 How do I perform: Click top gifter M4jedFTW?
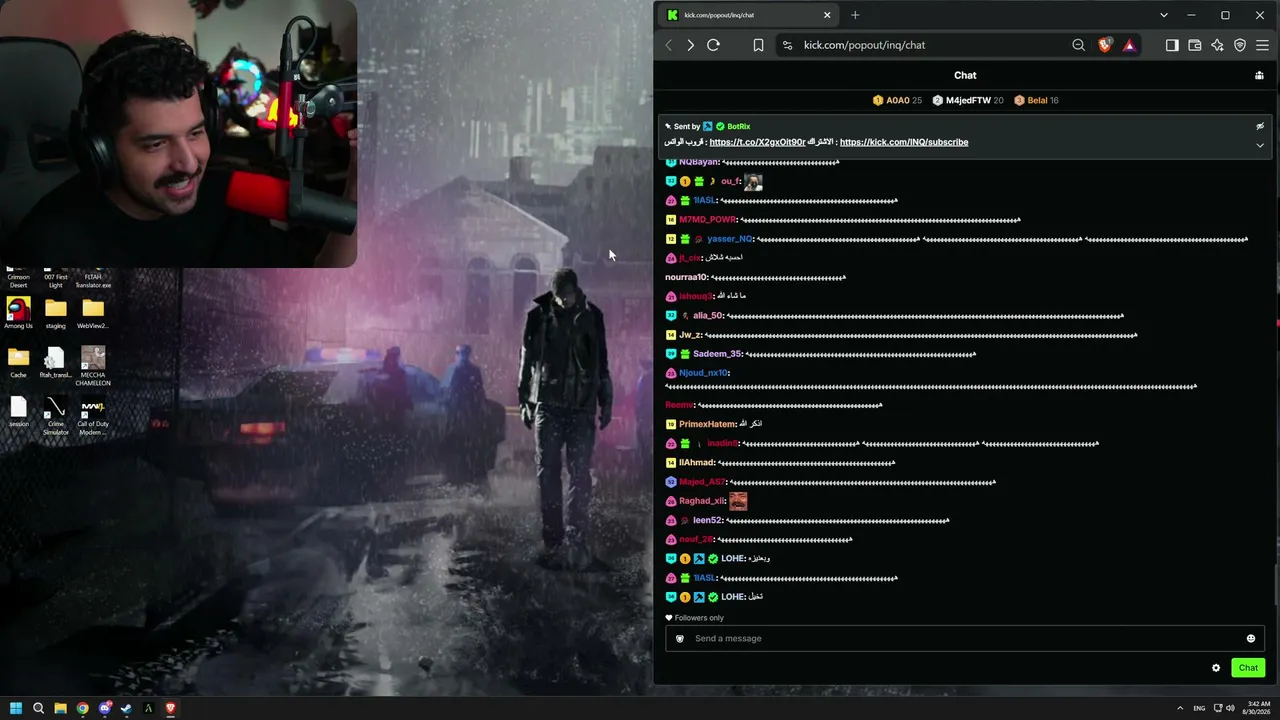pyautogui.click(x=968, y=100)
